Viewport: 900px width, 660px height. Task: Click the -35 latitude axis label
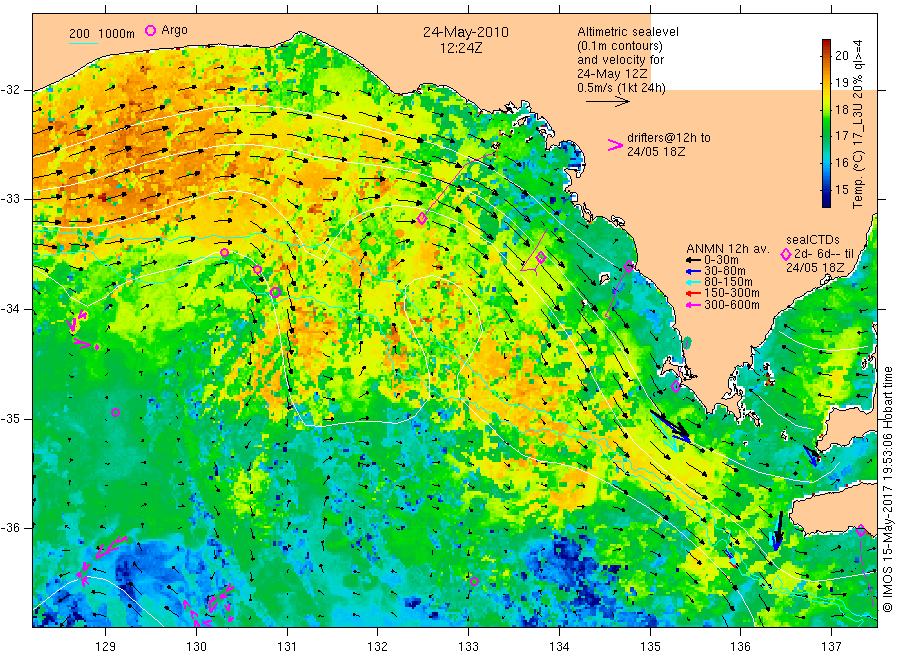(10, 418)
